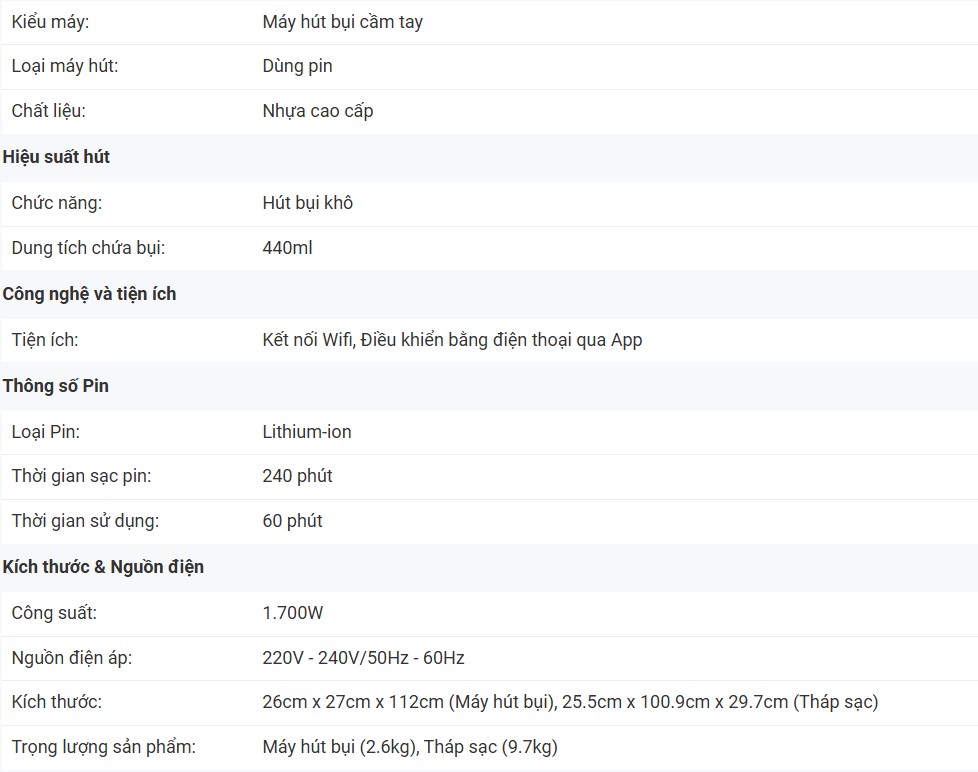This screenshot has height=772, width=978.
Task: Click the 'Kích thước & Nguồn điện' header
Action: [103, 567]
